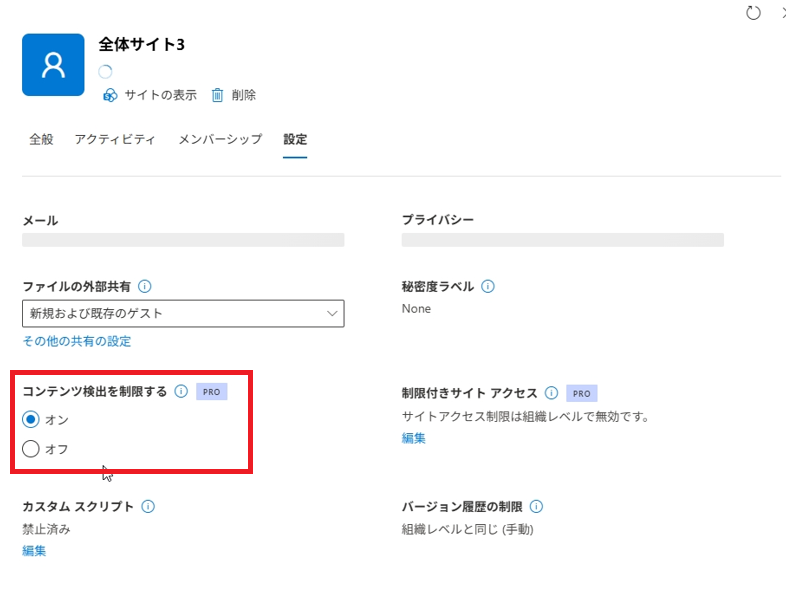Click サイトアクセス制限は組織レベルで無効です text

[525, 417]
